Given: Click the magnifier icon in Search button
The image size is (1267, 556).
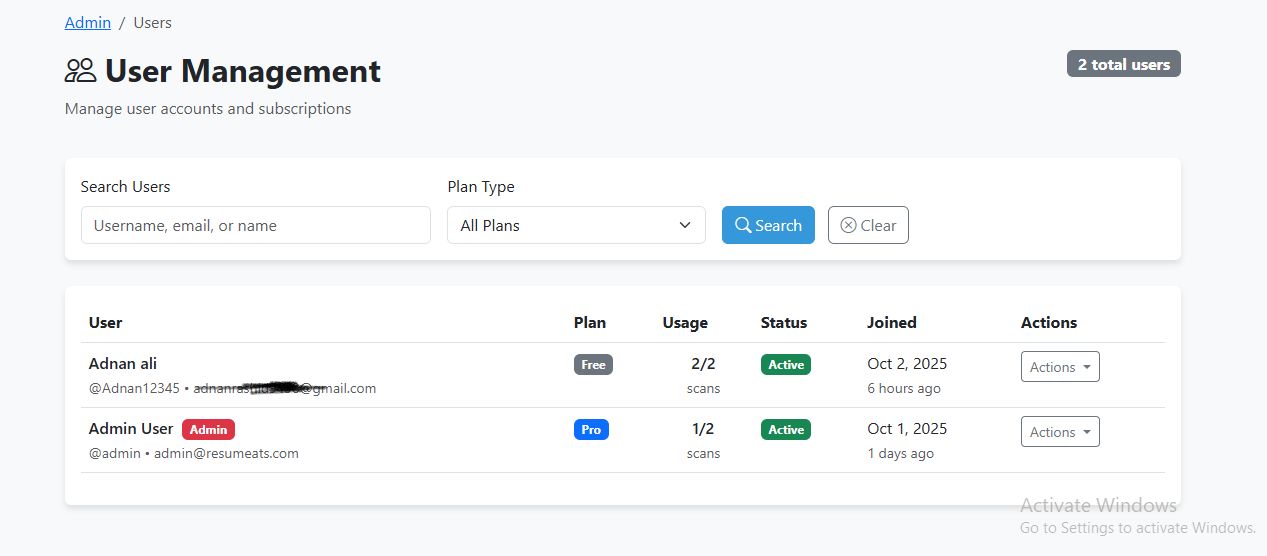Looking at the screenshot, I should tap(743, 225).
